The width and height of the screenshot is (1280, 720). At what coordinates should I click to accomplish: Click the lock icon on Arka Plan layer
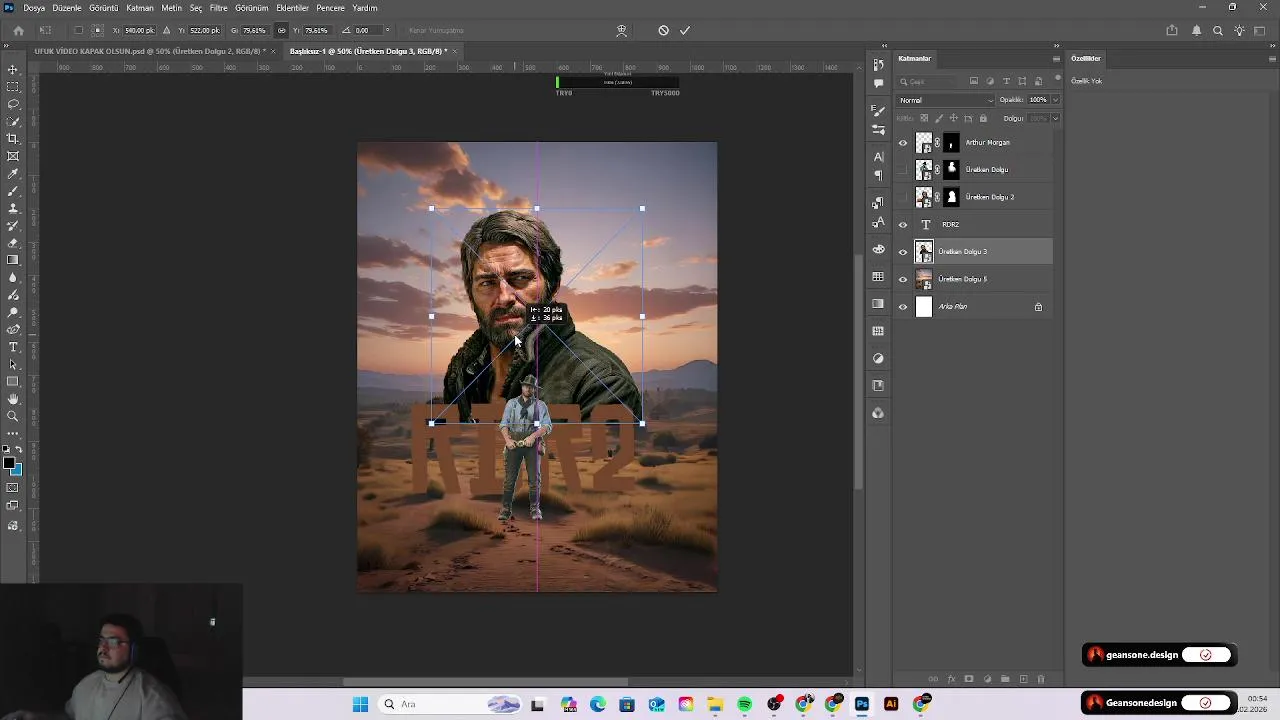[x=1038, y=307]
